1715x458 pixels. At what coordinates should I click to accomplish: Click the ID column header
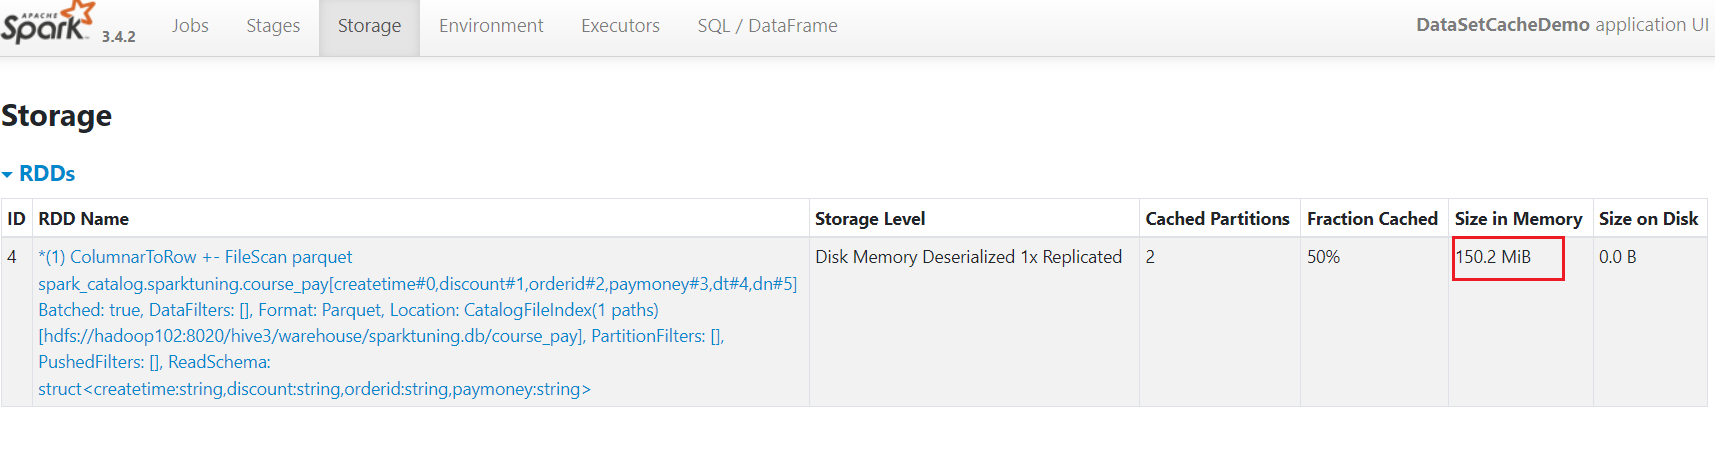[16, 218]
